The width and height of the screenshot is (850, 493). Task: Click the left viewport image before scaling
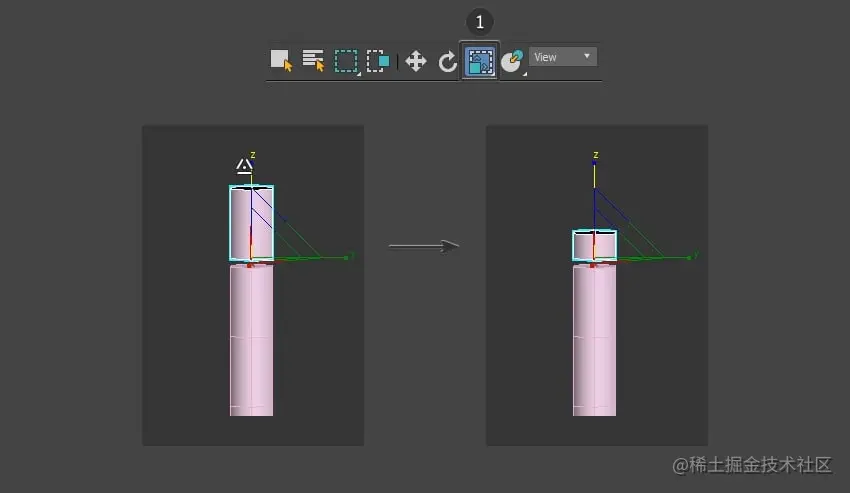(x=253, y=285)
